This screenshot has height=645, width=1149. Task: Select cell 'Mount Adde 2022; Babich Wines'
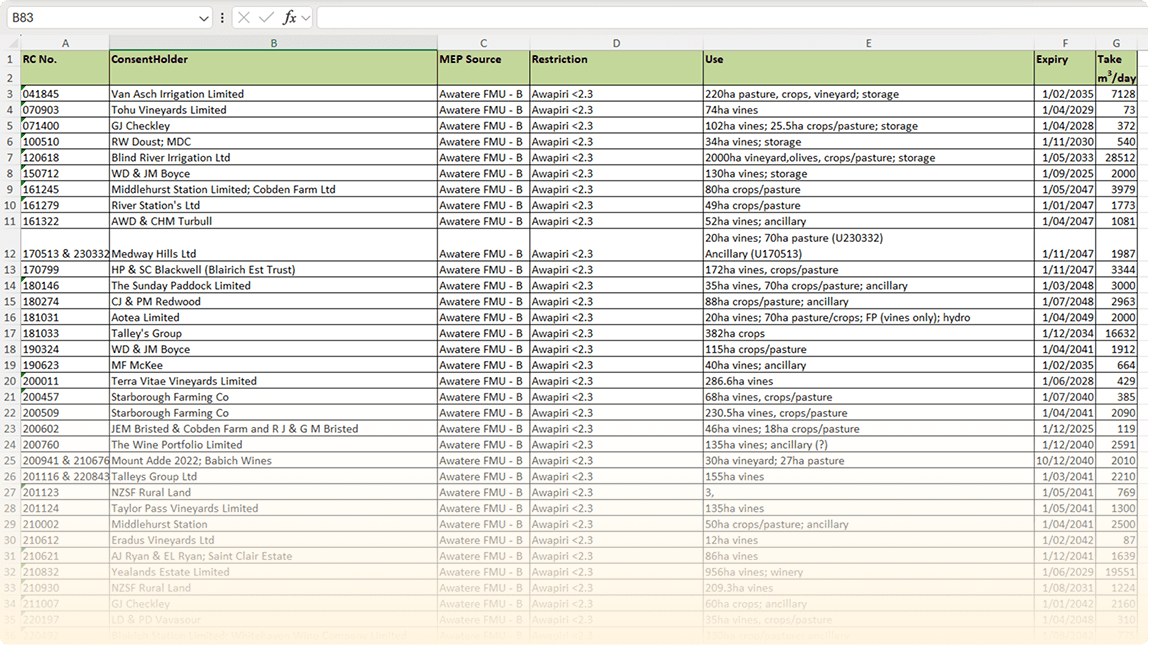[273, 461]
